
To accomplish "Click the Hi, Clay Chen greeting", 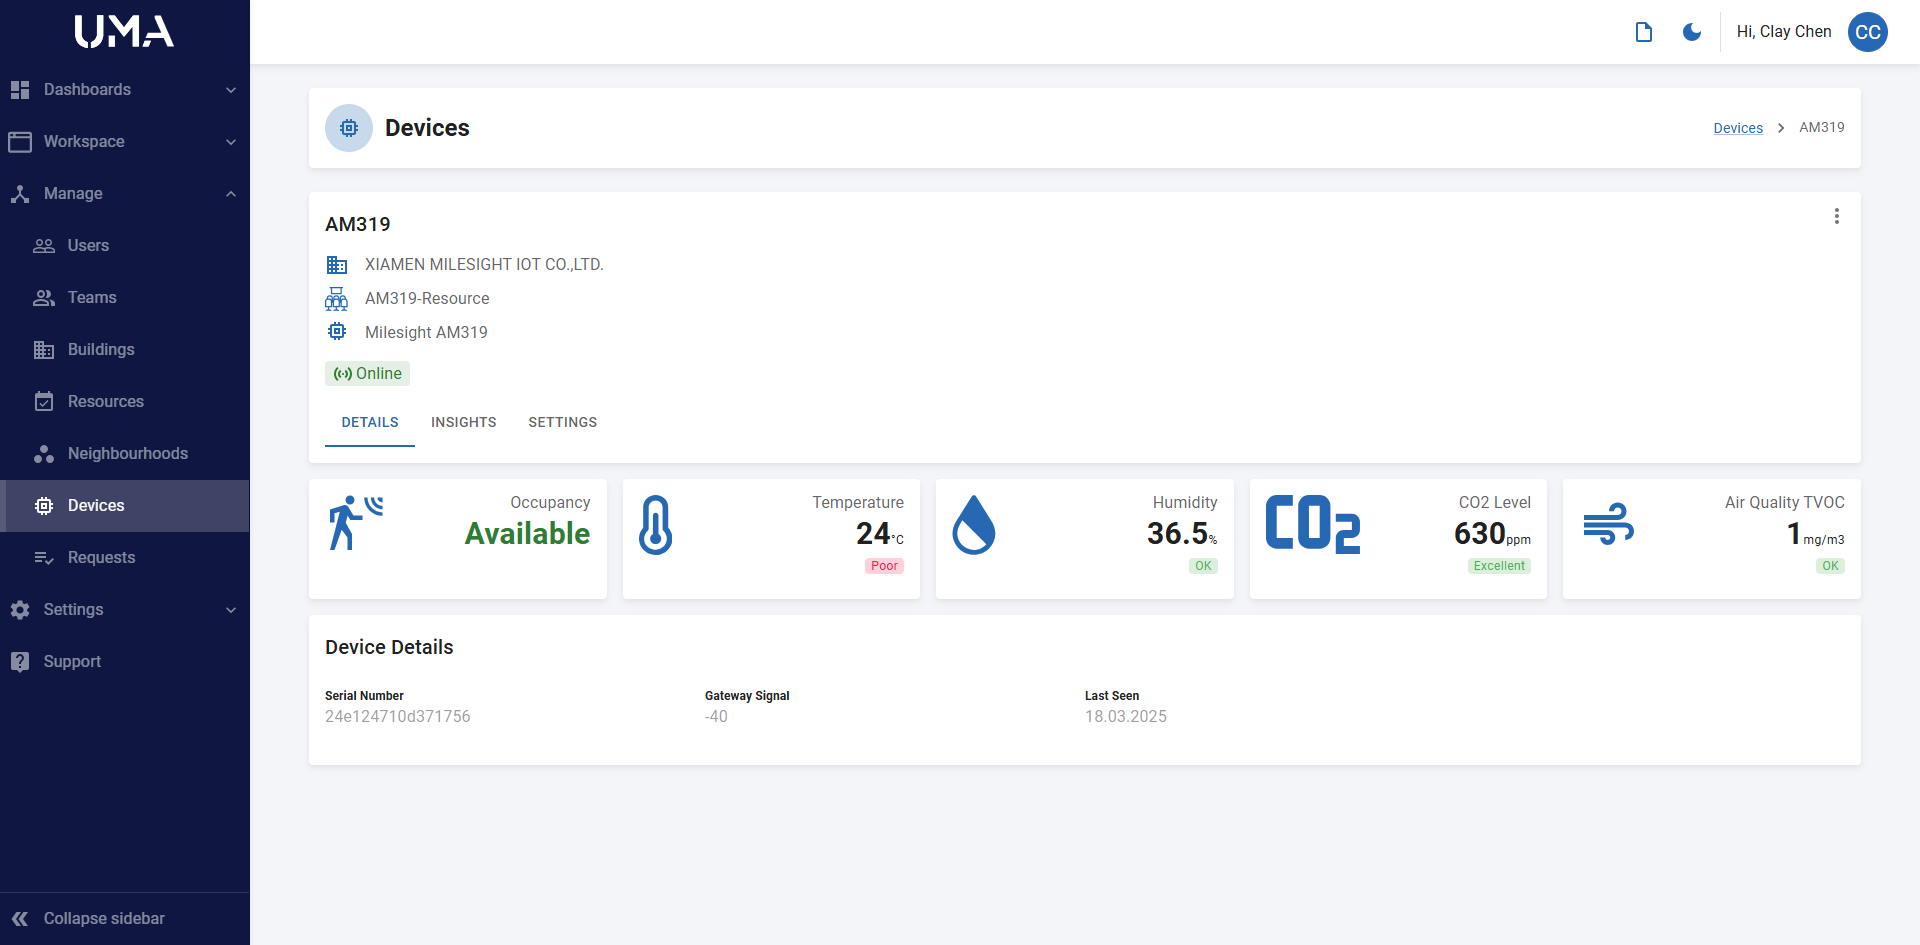I will (1784, 32).
